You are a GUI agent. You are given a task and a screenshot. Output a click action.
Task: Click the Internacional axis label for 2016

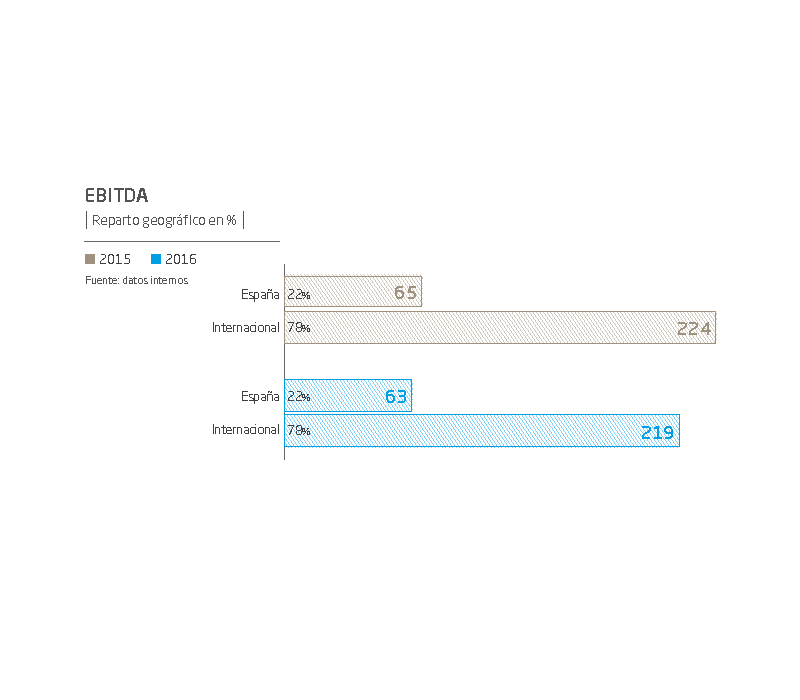[x=245, y=430]
